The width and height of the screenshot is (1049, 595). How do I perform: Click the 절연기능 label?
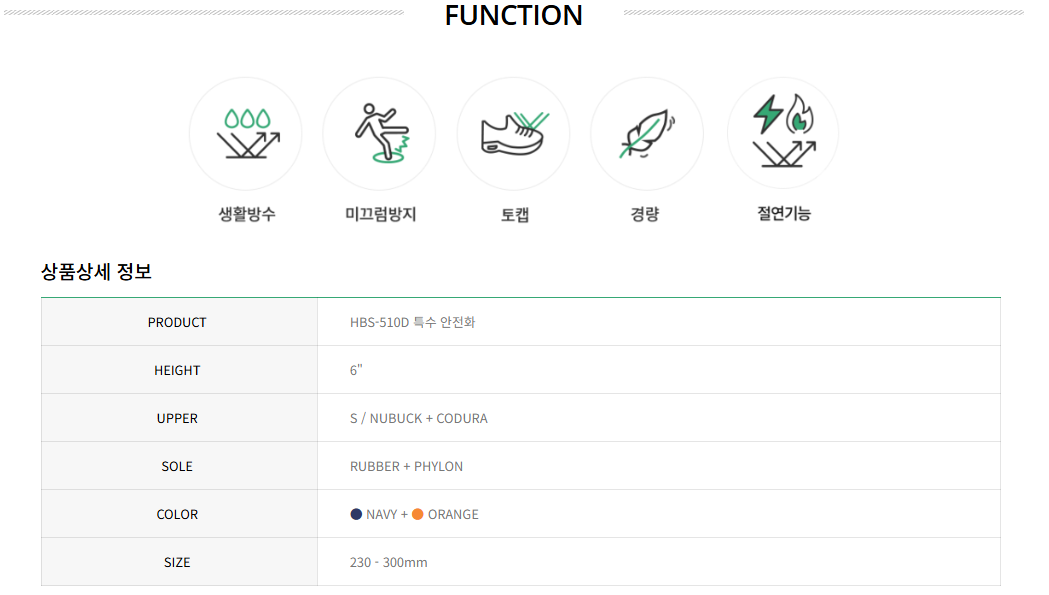784,214
